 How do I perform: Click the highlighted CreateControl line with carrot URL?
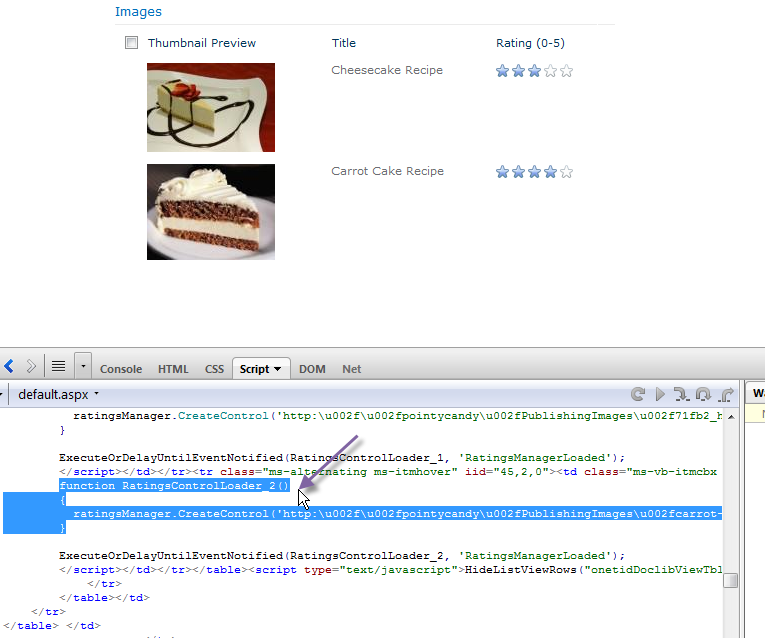pyautogui.click(x=398, y=514)
